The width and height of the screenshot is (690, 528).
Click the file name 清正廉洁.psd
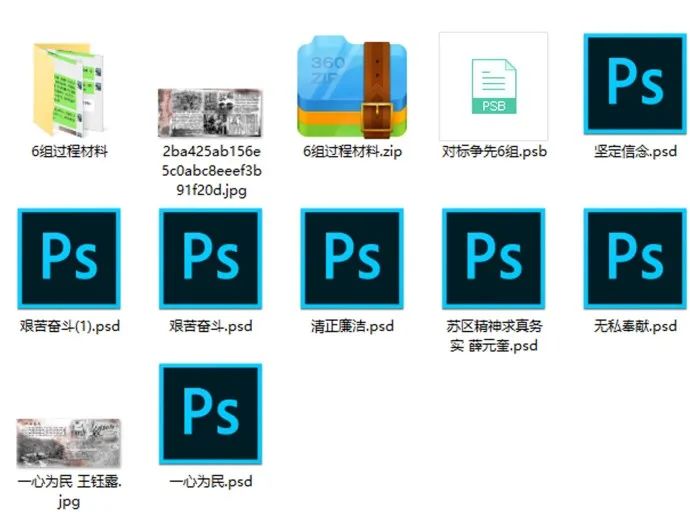coord(352,326)
